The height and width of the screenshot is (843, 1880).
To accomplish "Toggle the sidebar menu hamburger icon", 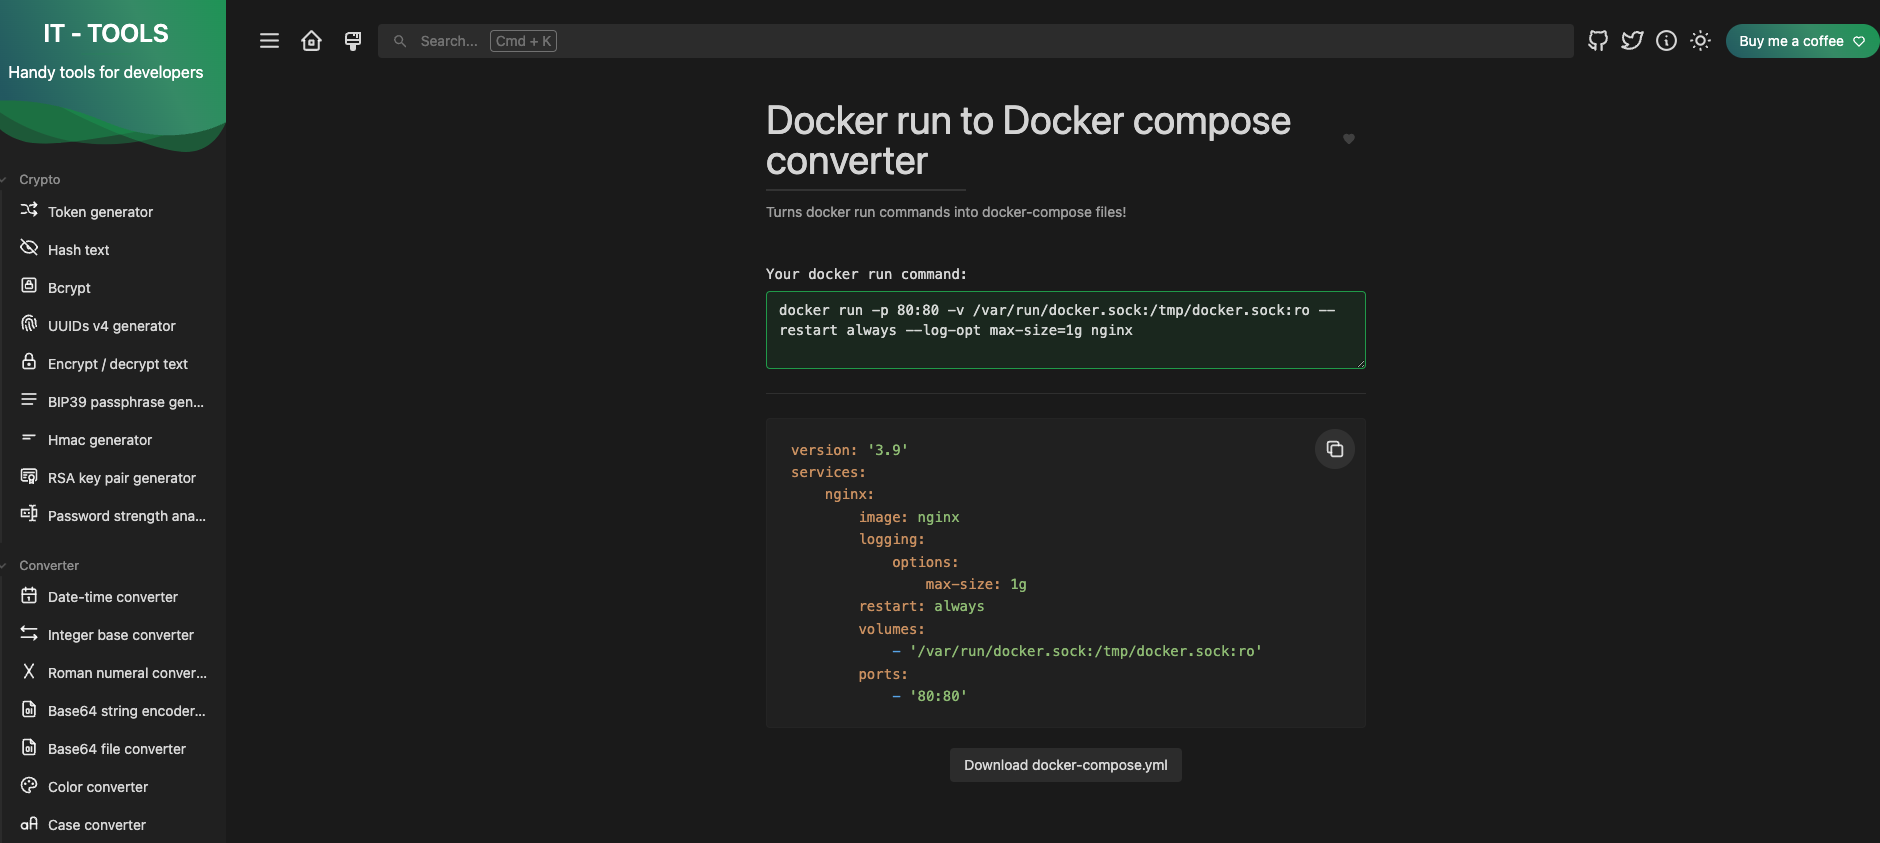I will click(x=269, y=41).
